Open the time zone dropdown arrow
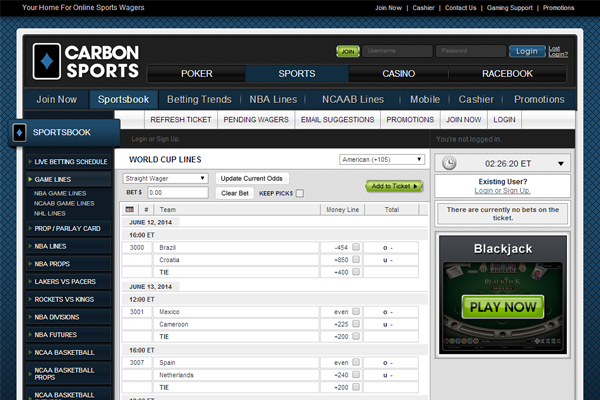The image size is (600, 400). pyautogui.click(x=561, y=164)
